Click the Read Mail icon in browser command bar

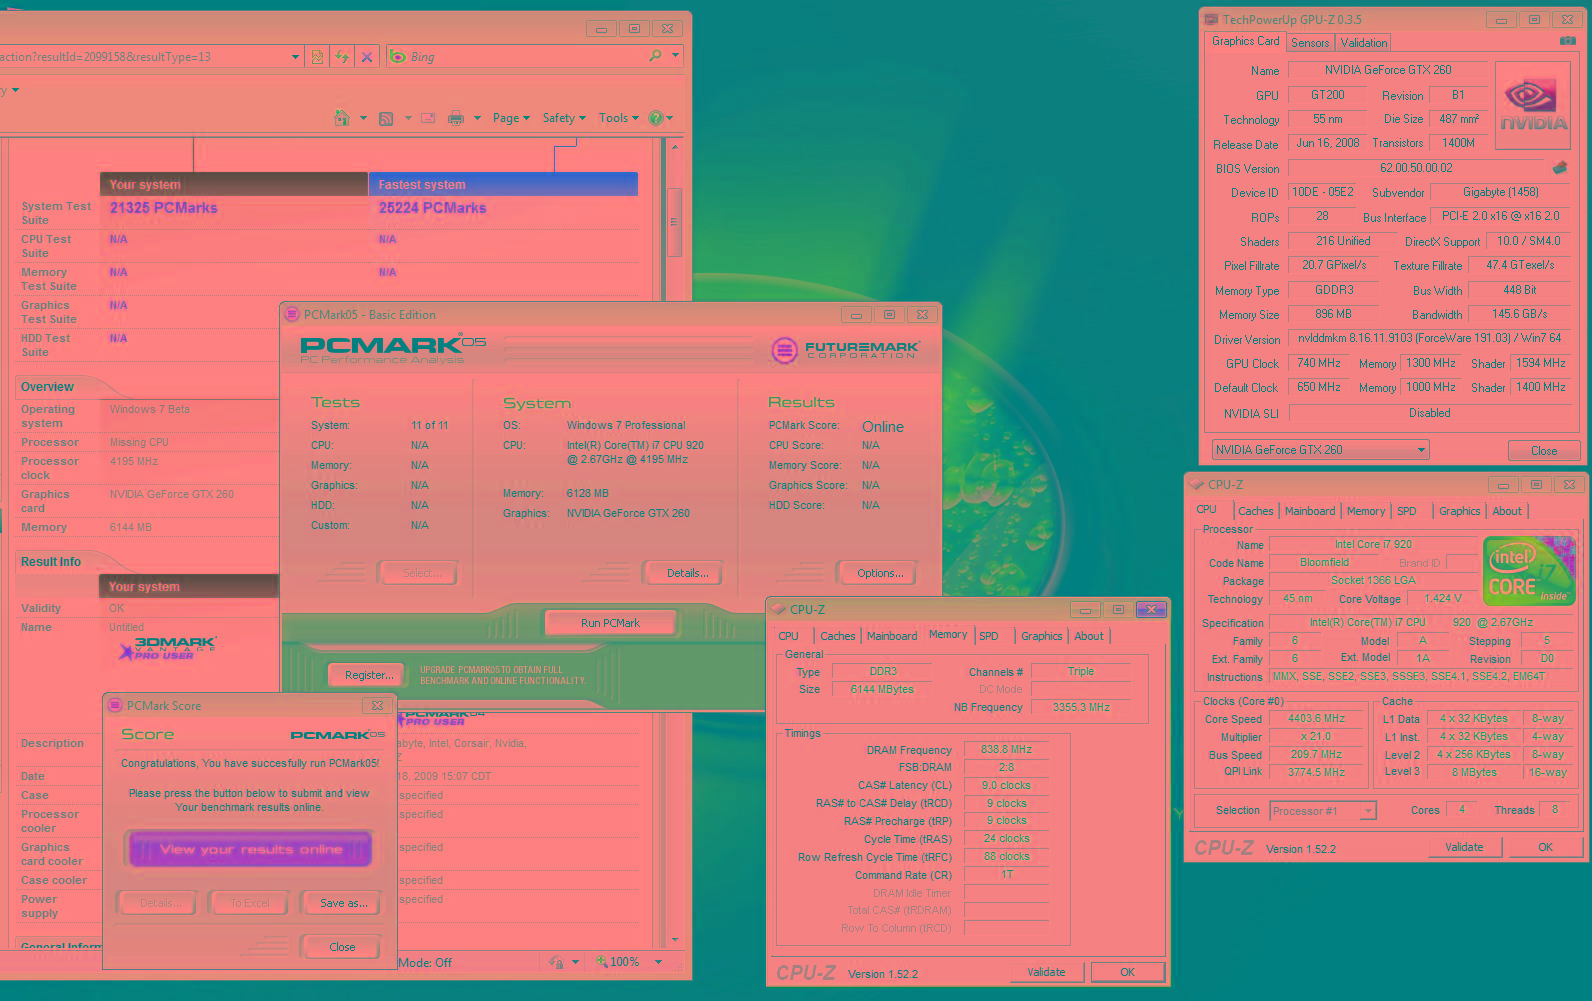428,118
